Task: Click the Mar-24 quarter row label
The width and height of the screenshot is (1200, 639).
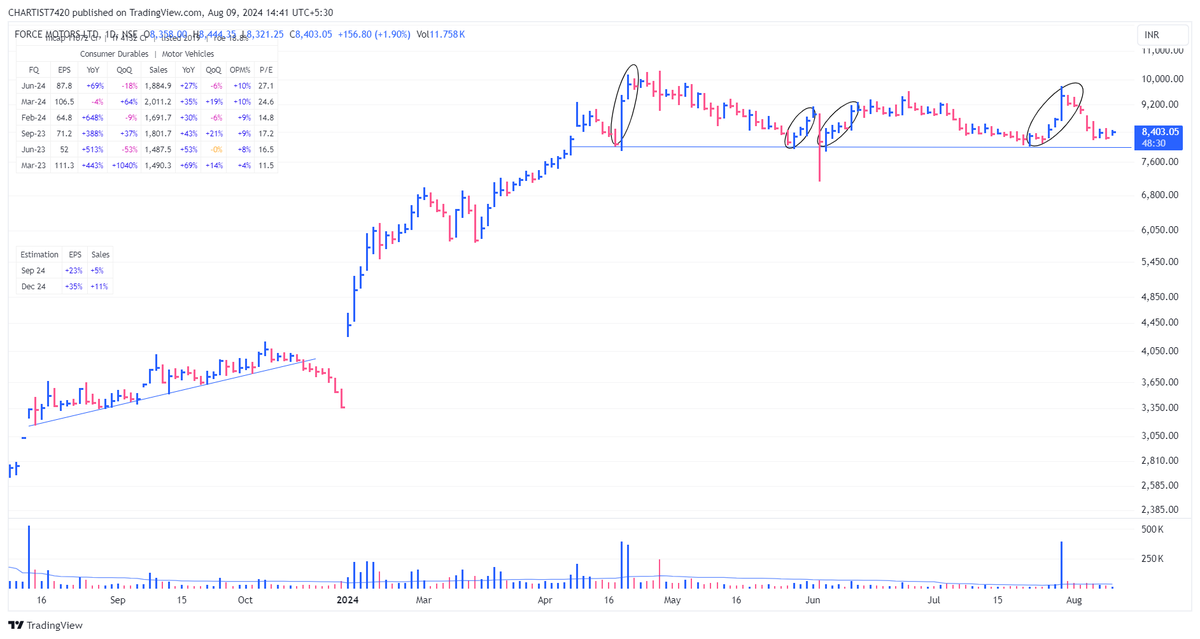Action: coord(34,102)
